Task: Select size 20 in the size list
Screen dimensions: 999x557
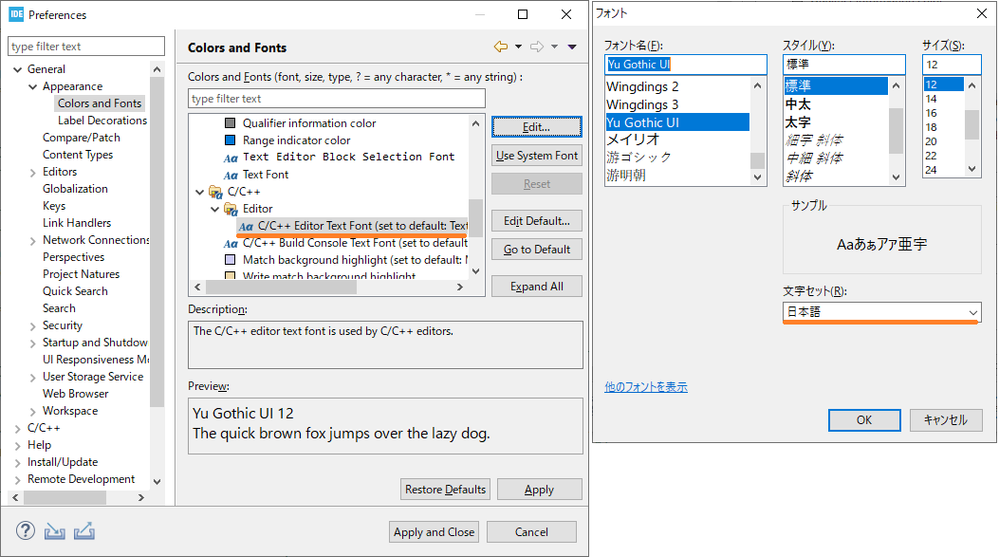Action: tap(943, 141)
